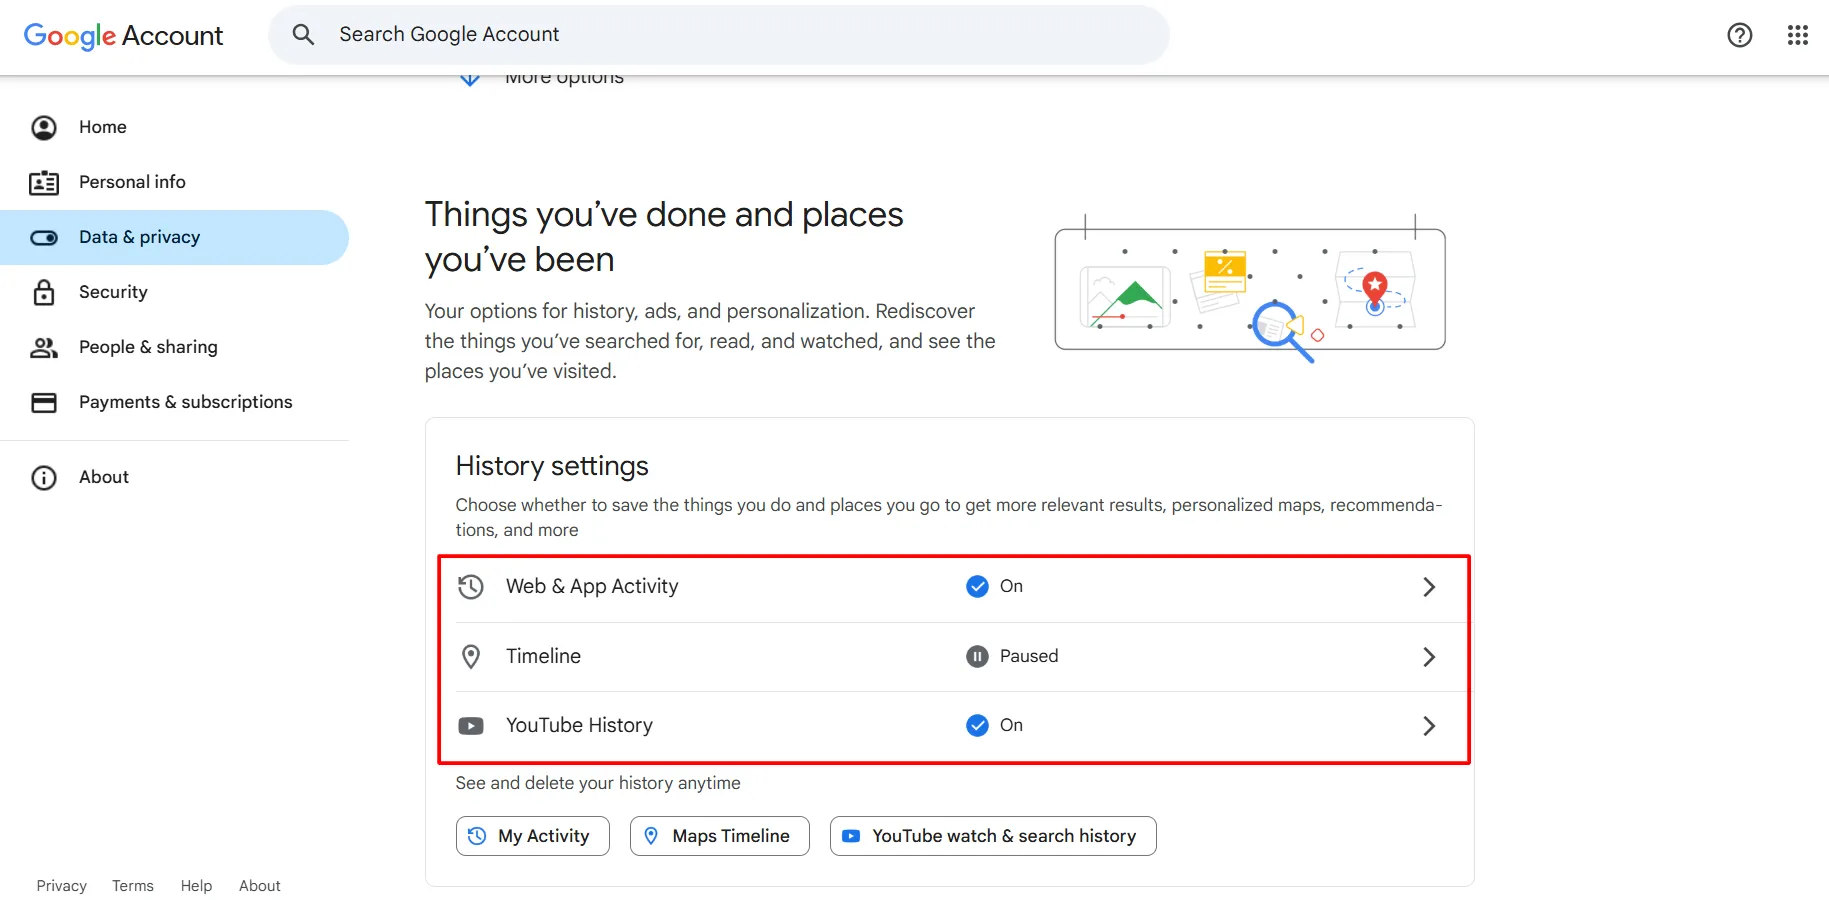This screenshot has width=1829, height=909.
Task: Click the People & sharing icon
Action: pyautogui.click(x=44, y=347)
